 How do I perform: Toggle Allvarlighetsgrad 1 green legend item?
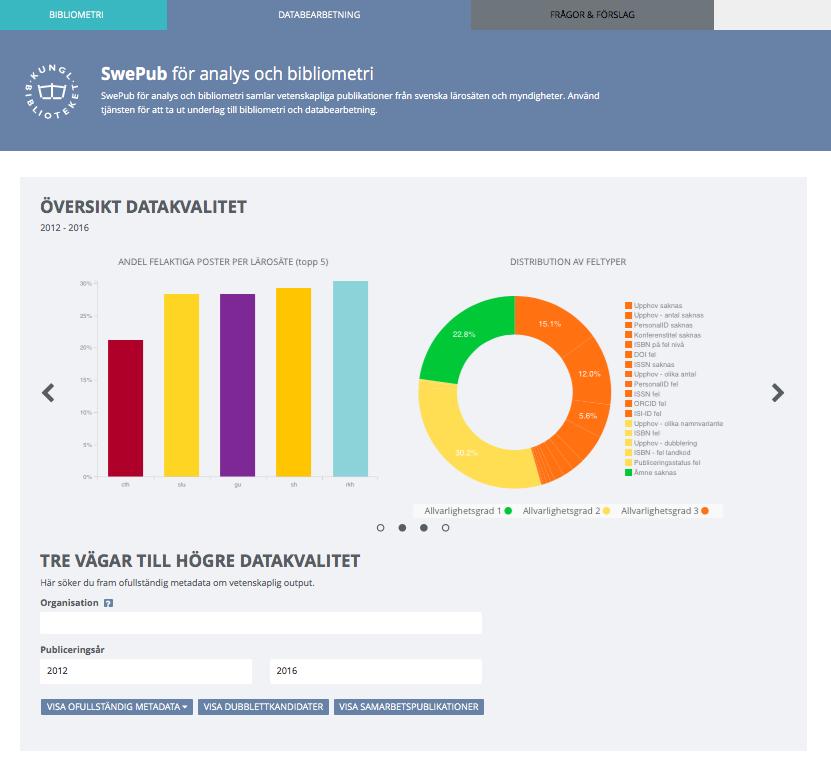[468, 511]
